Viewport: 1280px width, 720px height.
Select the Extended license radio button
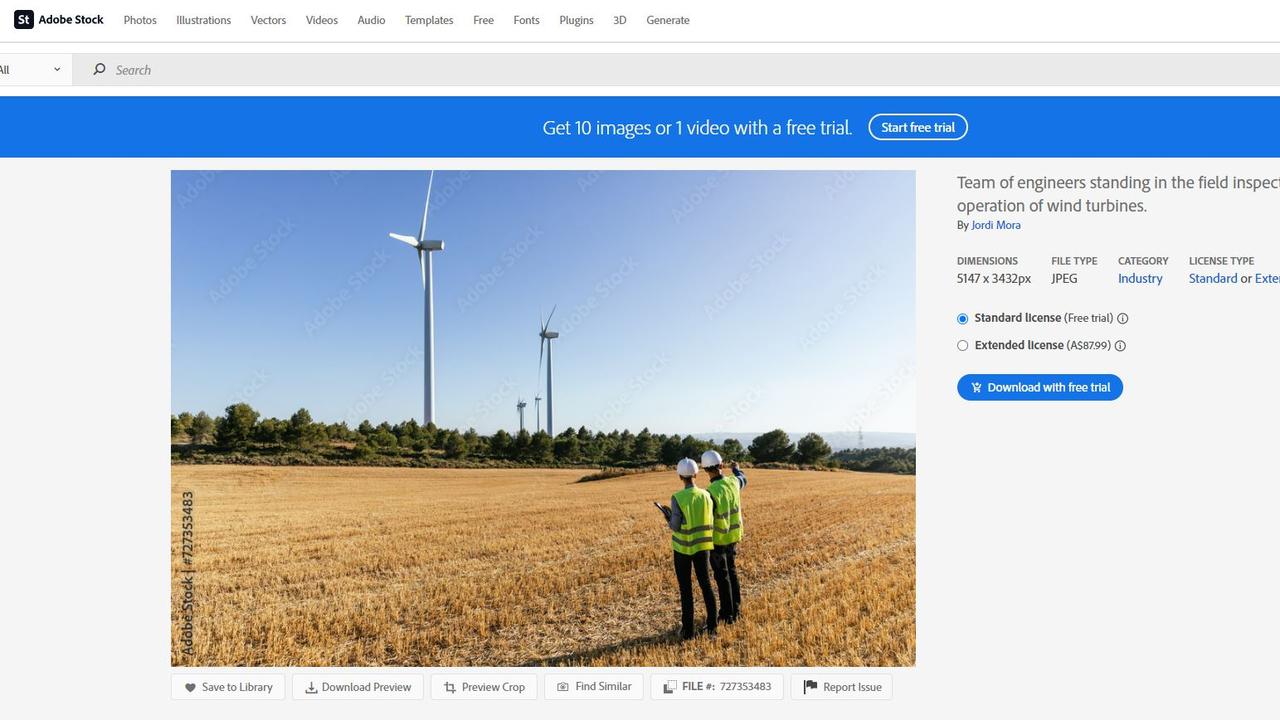tap(963, 346)
